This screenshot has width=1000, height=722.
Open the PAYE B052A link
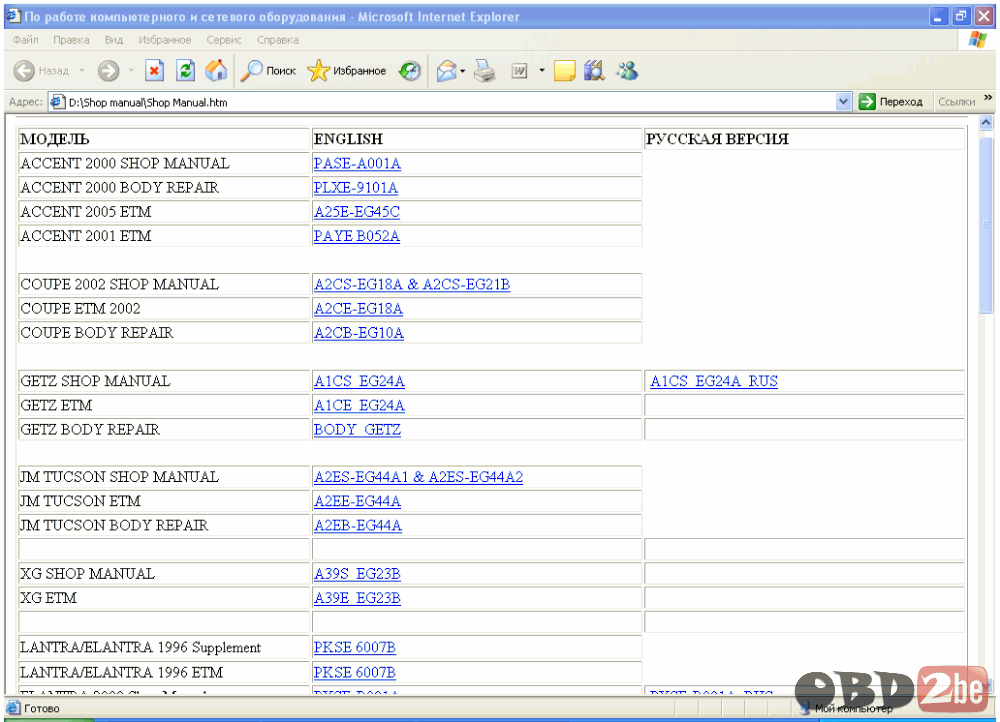pyautogui.click(x=357, y=236)
